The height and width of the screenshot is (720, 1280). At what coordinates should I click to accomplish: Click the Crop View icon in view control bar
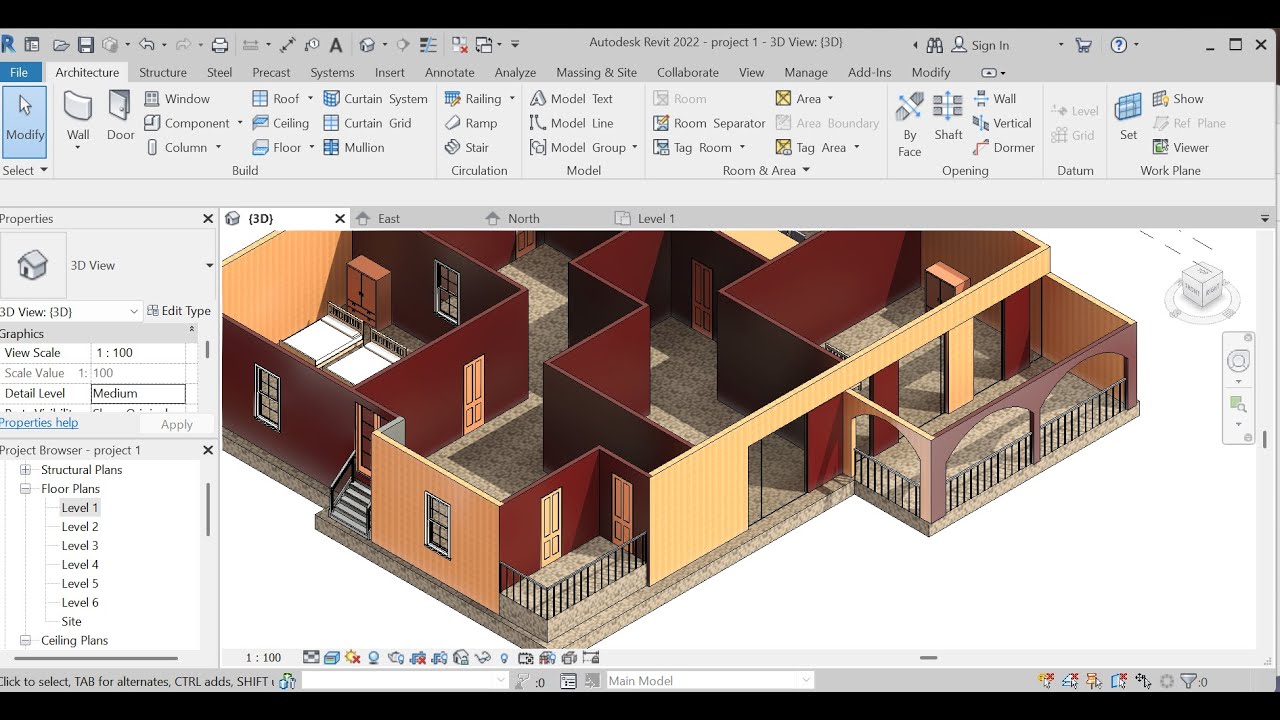(417, 658)
